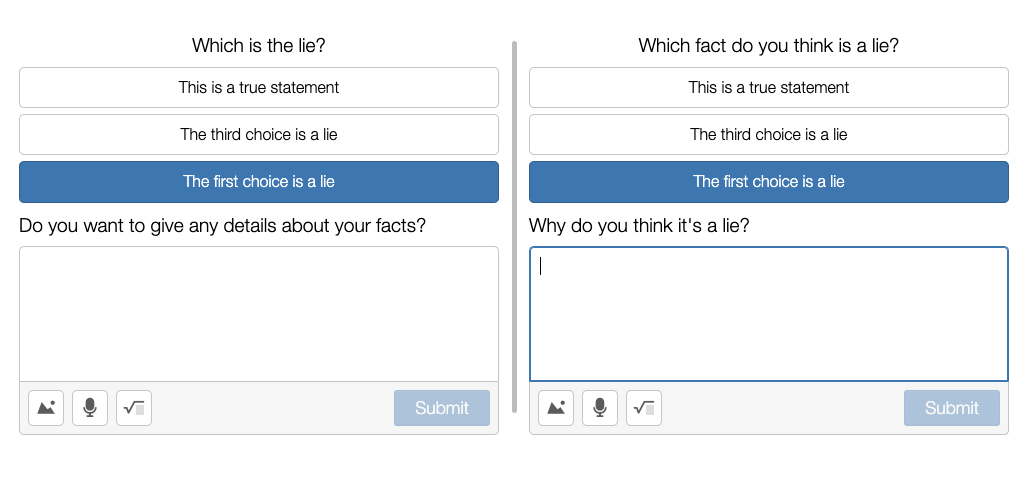The height and width of the screenshot is (479, 1026).
Task: Click 'Which fact do you think is a lie?' heading
Action: [769, 46]
